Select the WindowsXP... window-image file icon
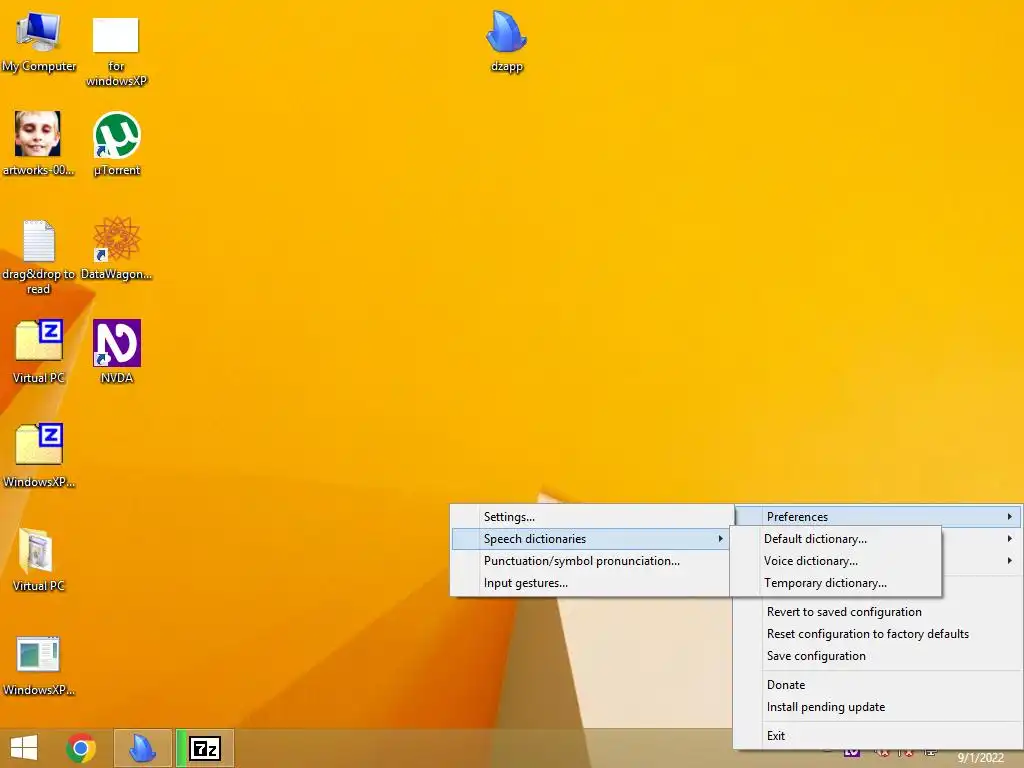 (39, 665)
